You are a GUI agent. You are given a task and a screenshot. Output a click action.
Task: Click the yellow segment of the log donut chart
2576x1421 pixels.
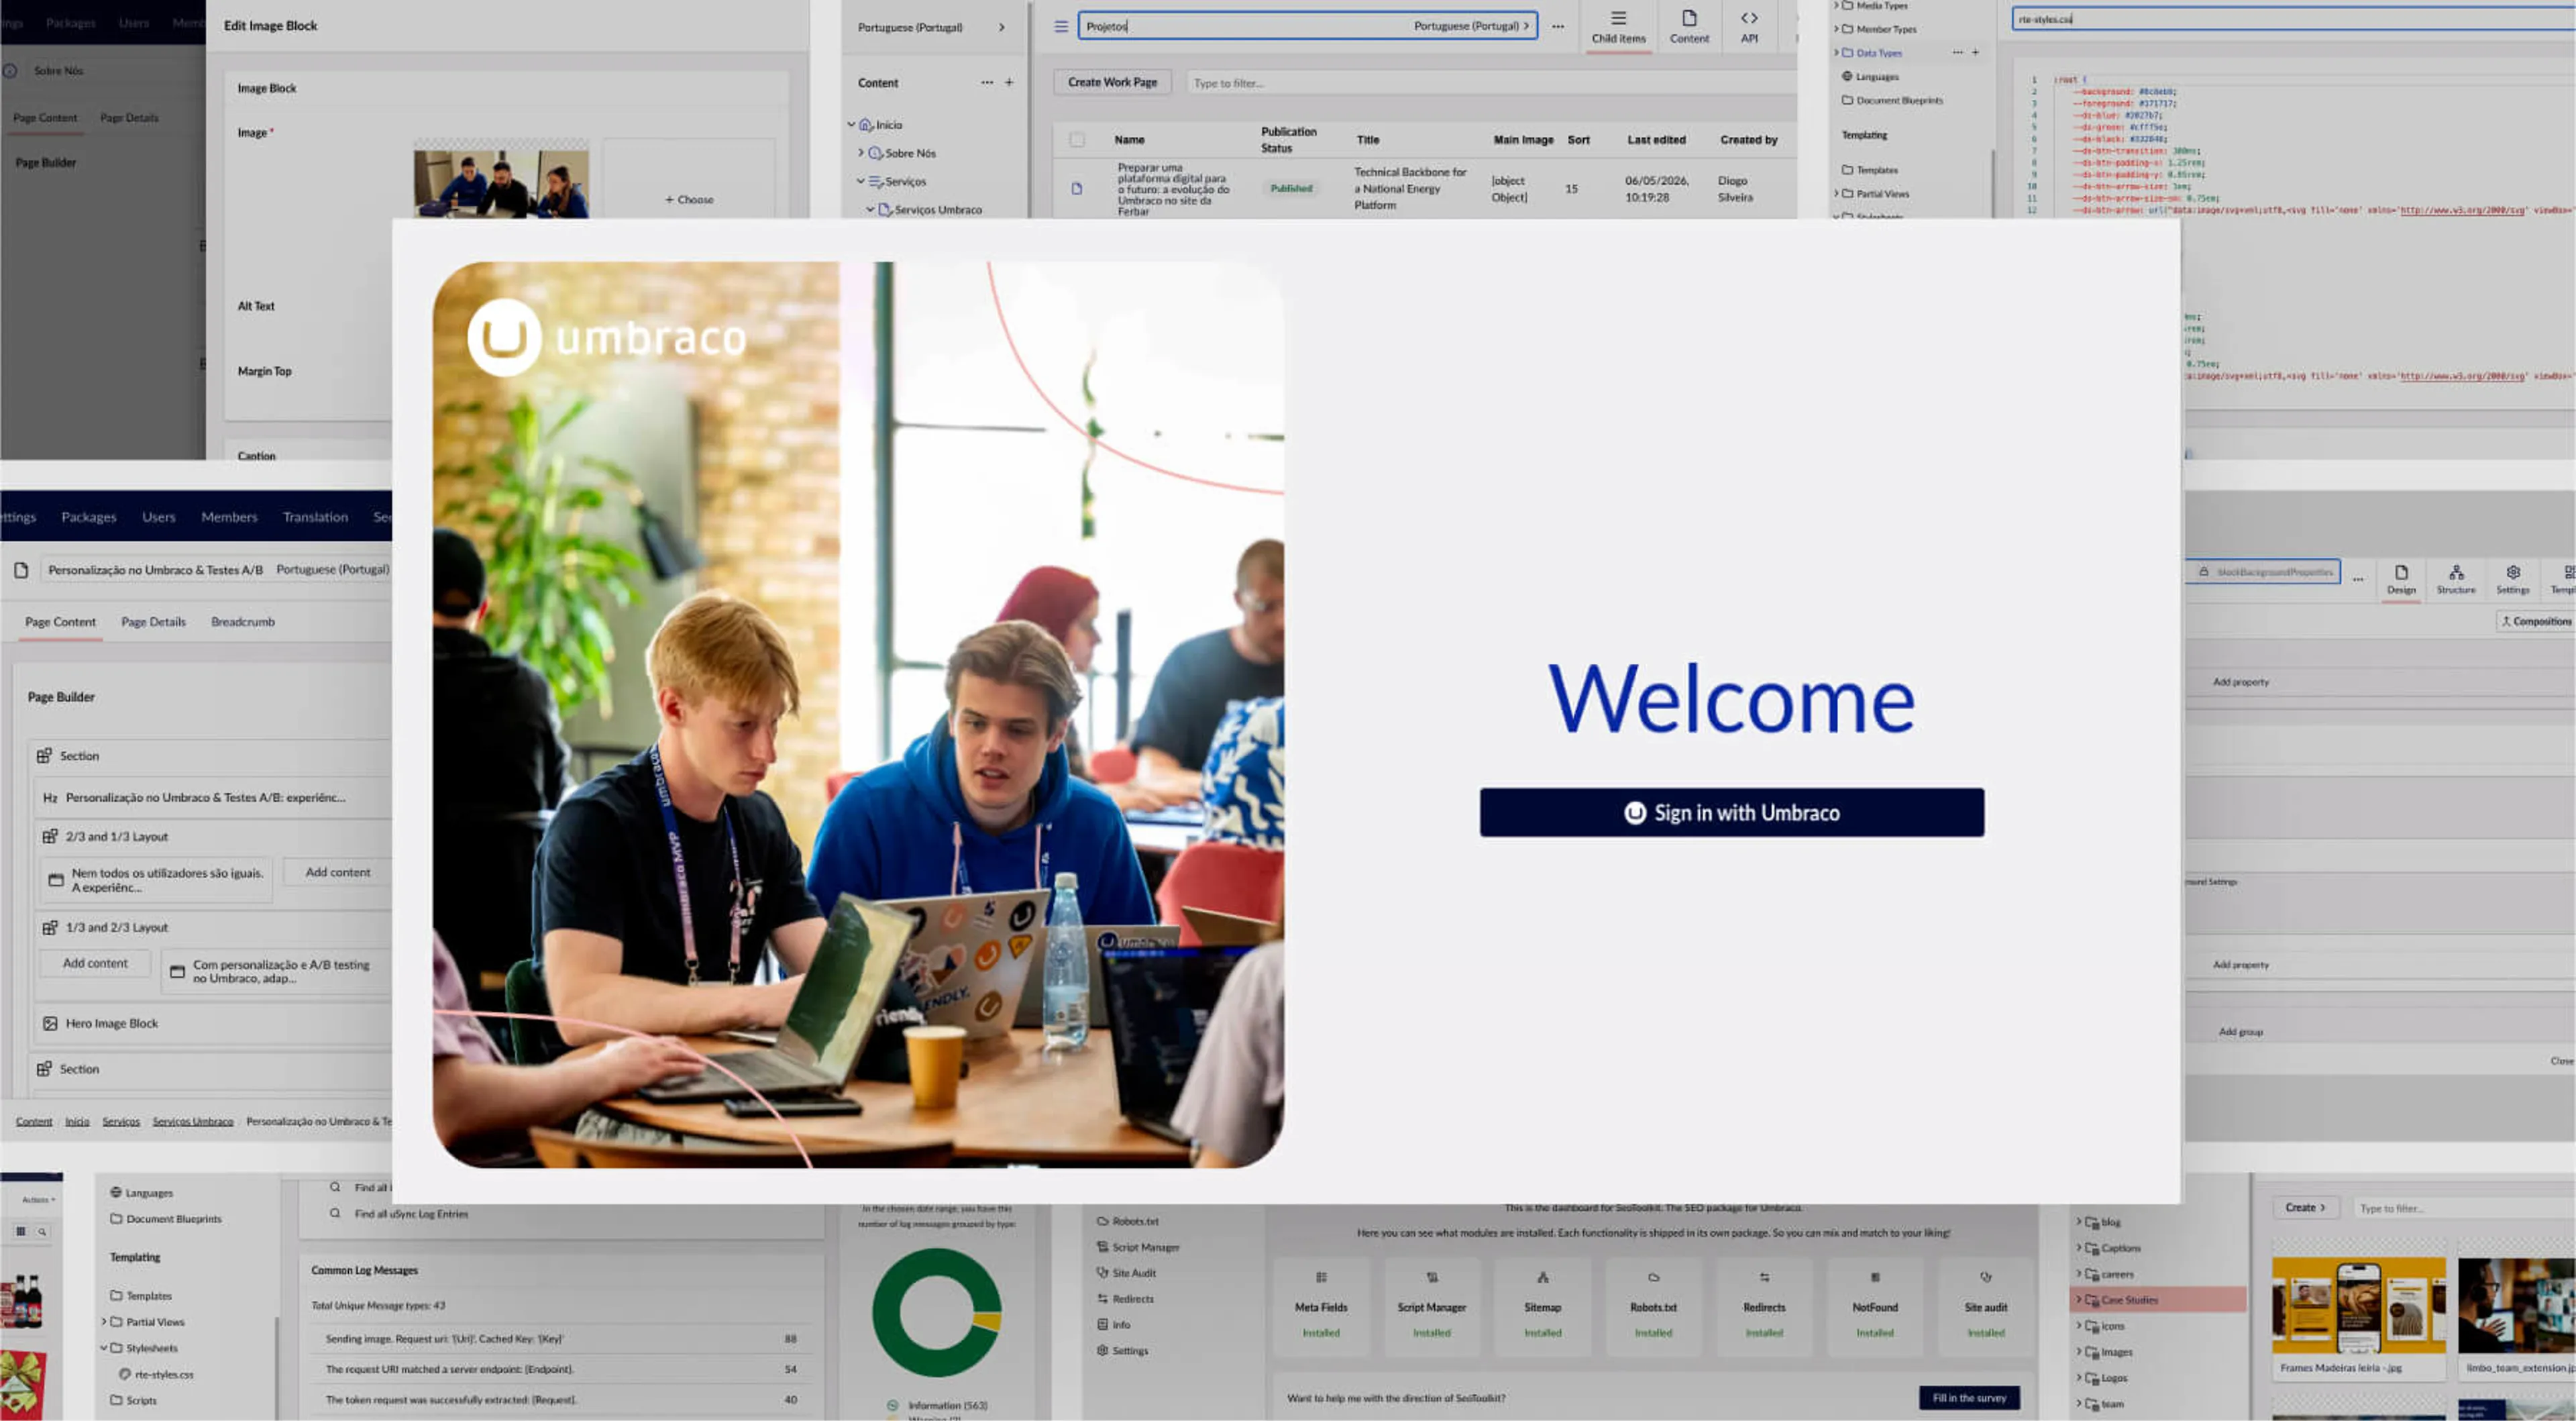pos(988,1321)
